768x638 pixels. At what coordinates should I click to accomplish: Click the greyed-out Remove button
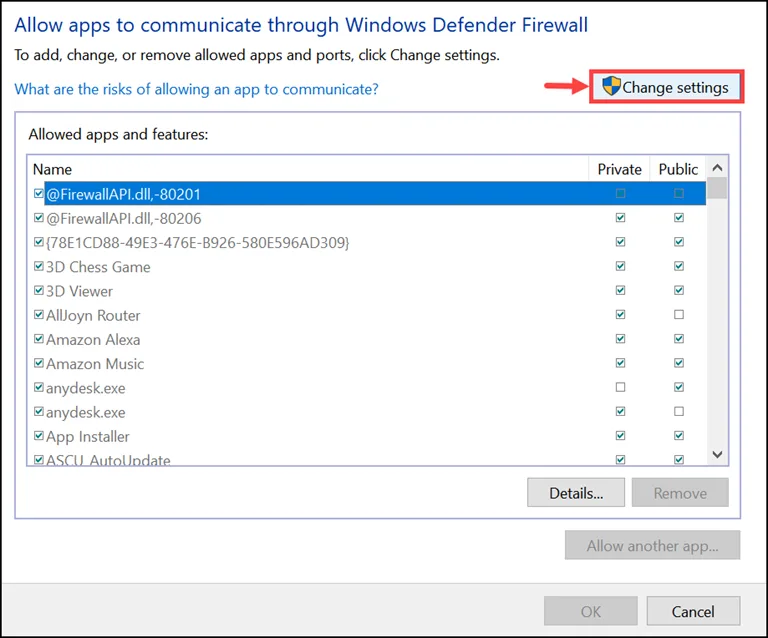pos(680,493)
